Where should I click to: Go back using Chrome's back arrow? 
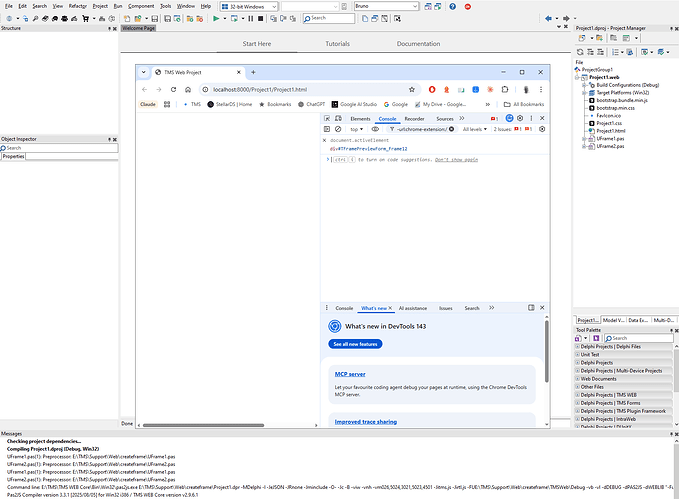143,90
